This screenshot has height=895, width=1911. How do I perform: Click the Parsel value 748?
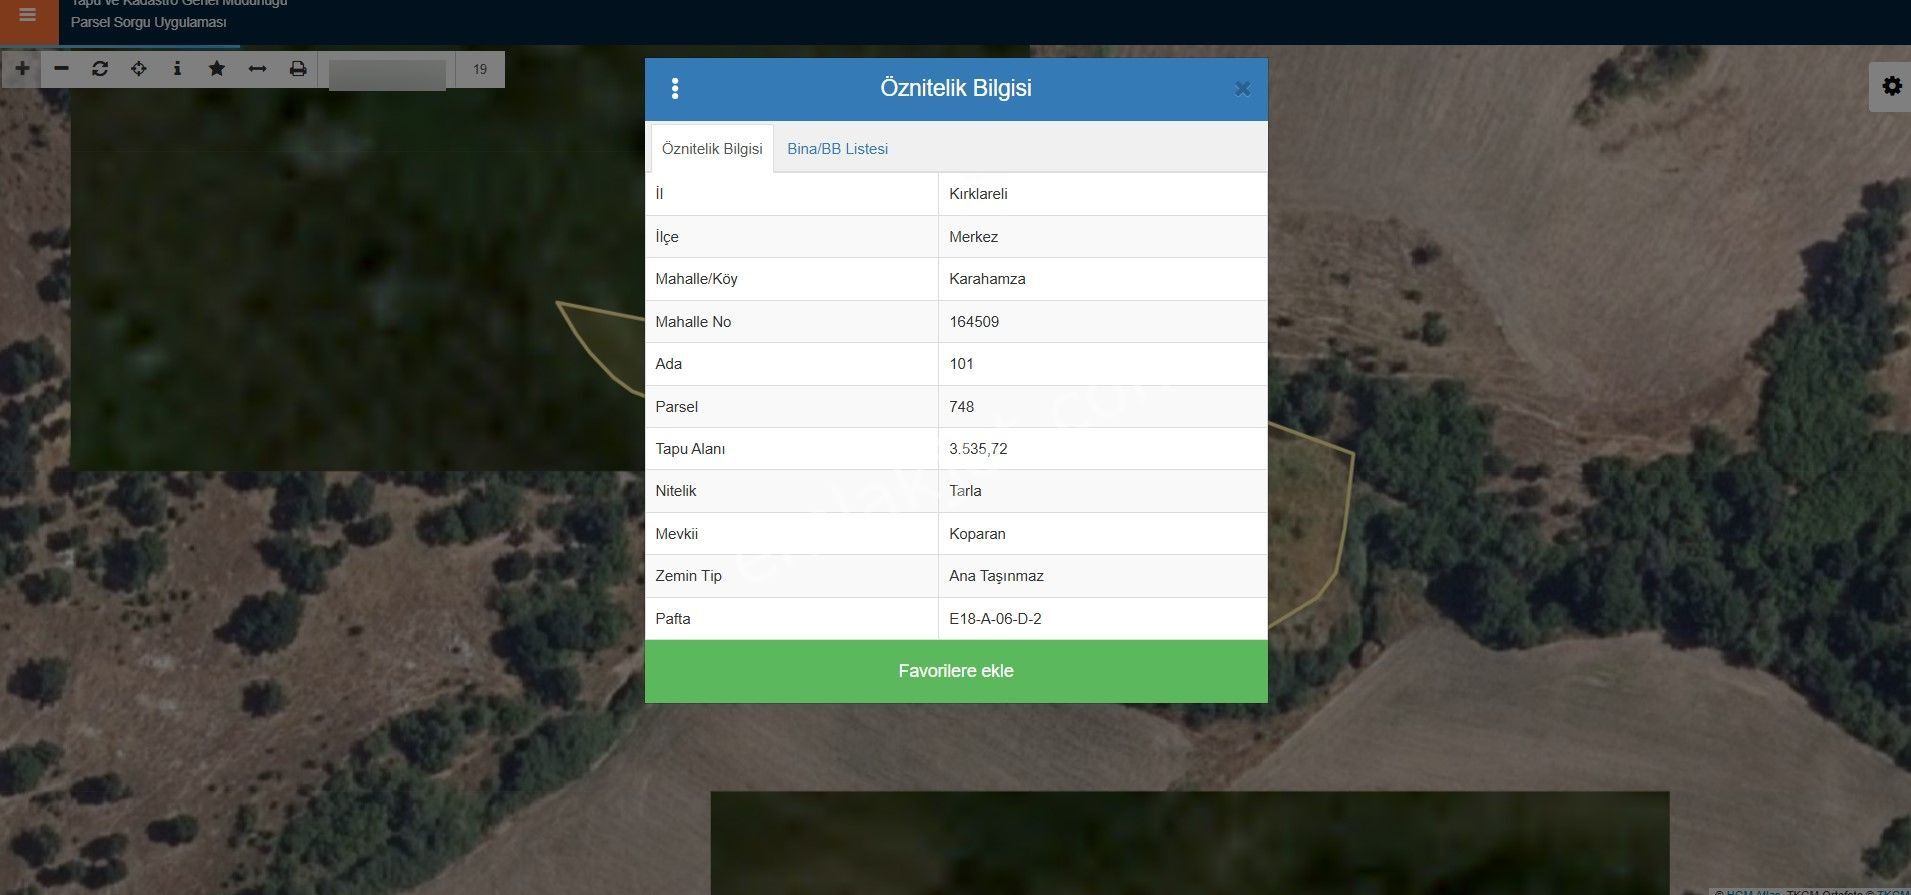tap(962, 407)
